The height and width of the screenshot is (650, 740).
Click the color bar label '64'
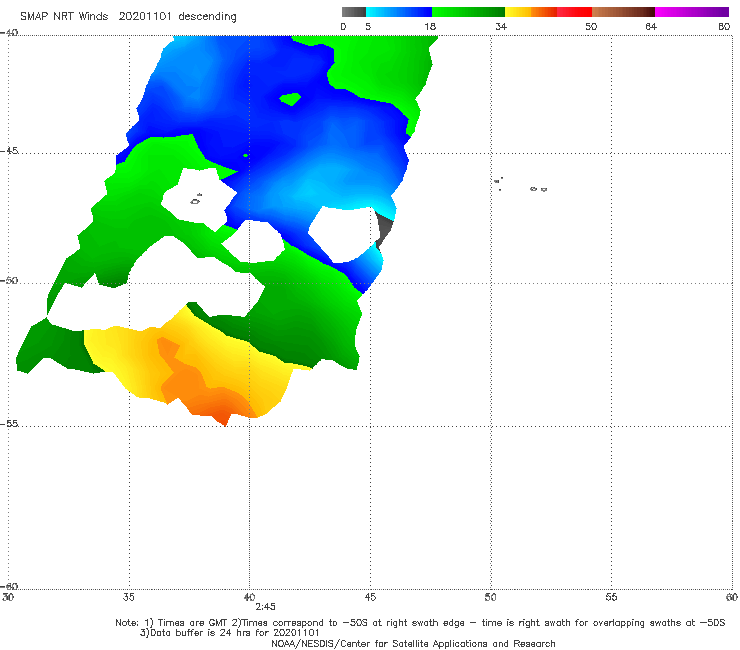point(651,26)
